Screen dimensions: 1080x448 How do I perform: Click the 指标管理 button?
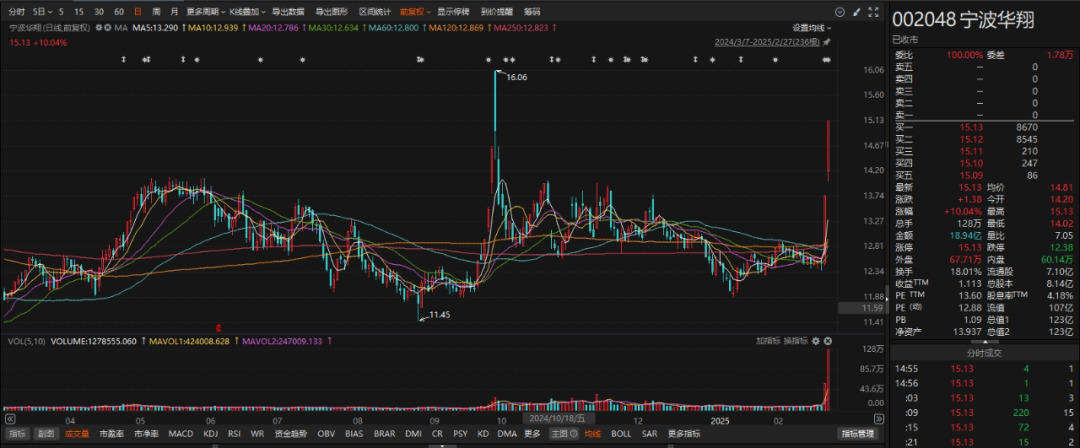(x=857, y=434)
